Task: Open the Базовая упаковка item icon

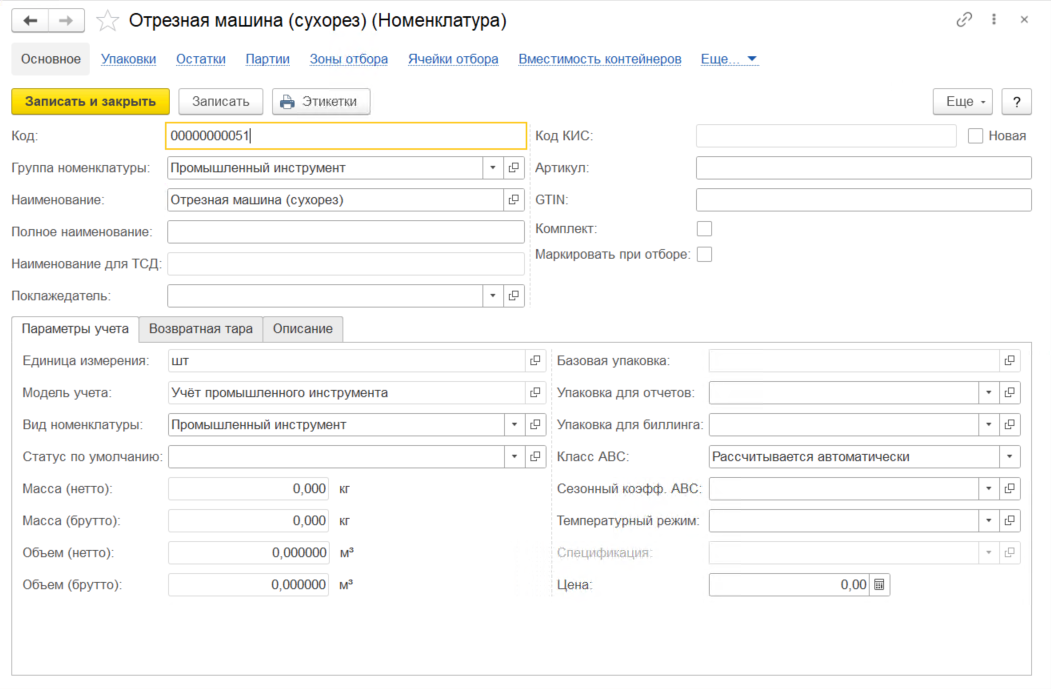Action: [1010, 361]
